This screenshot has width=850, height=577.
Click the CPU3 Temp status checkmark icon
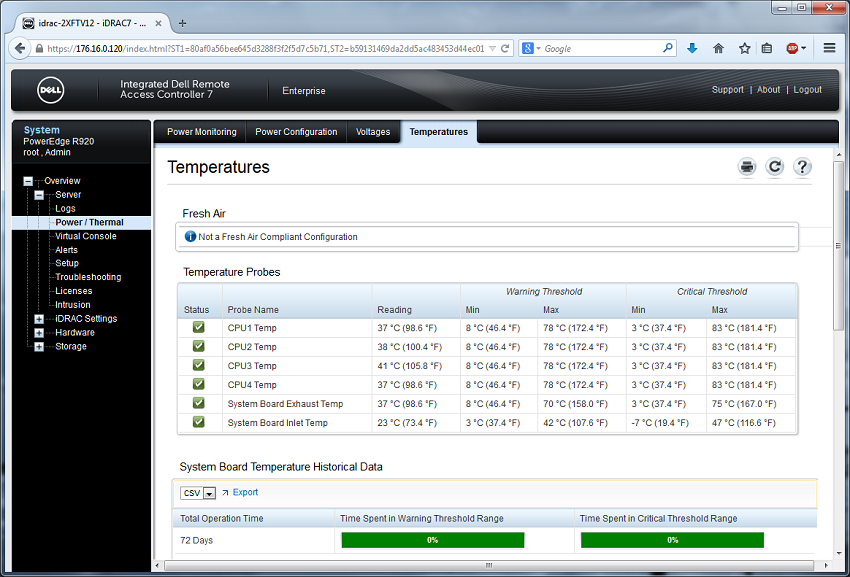(198, 365)
